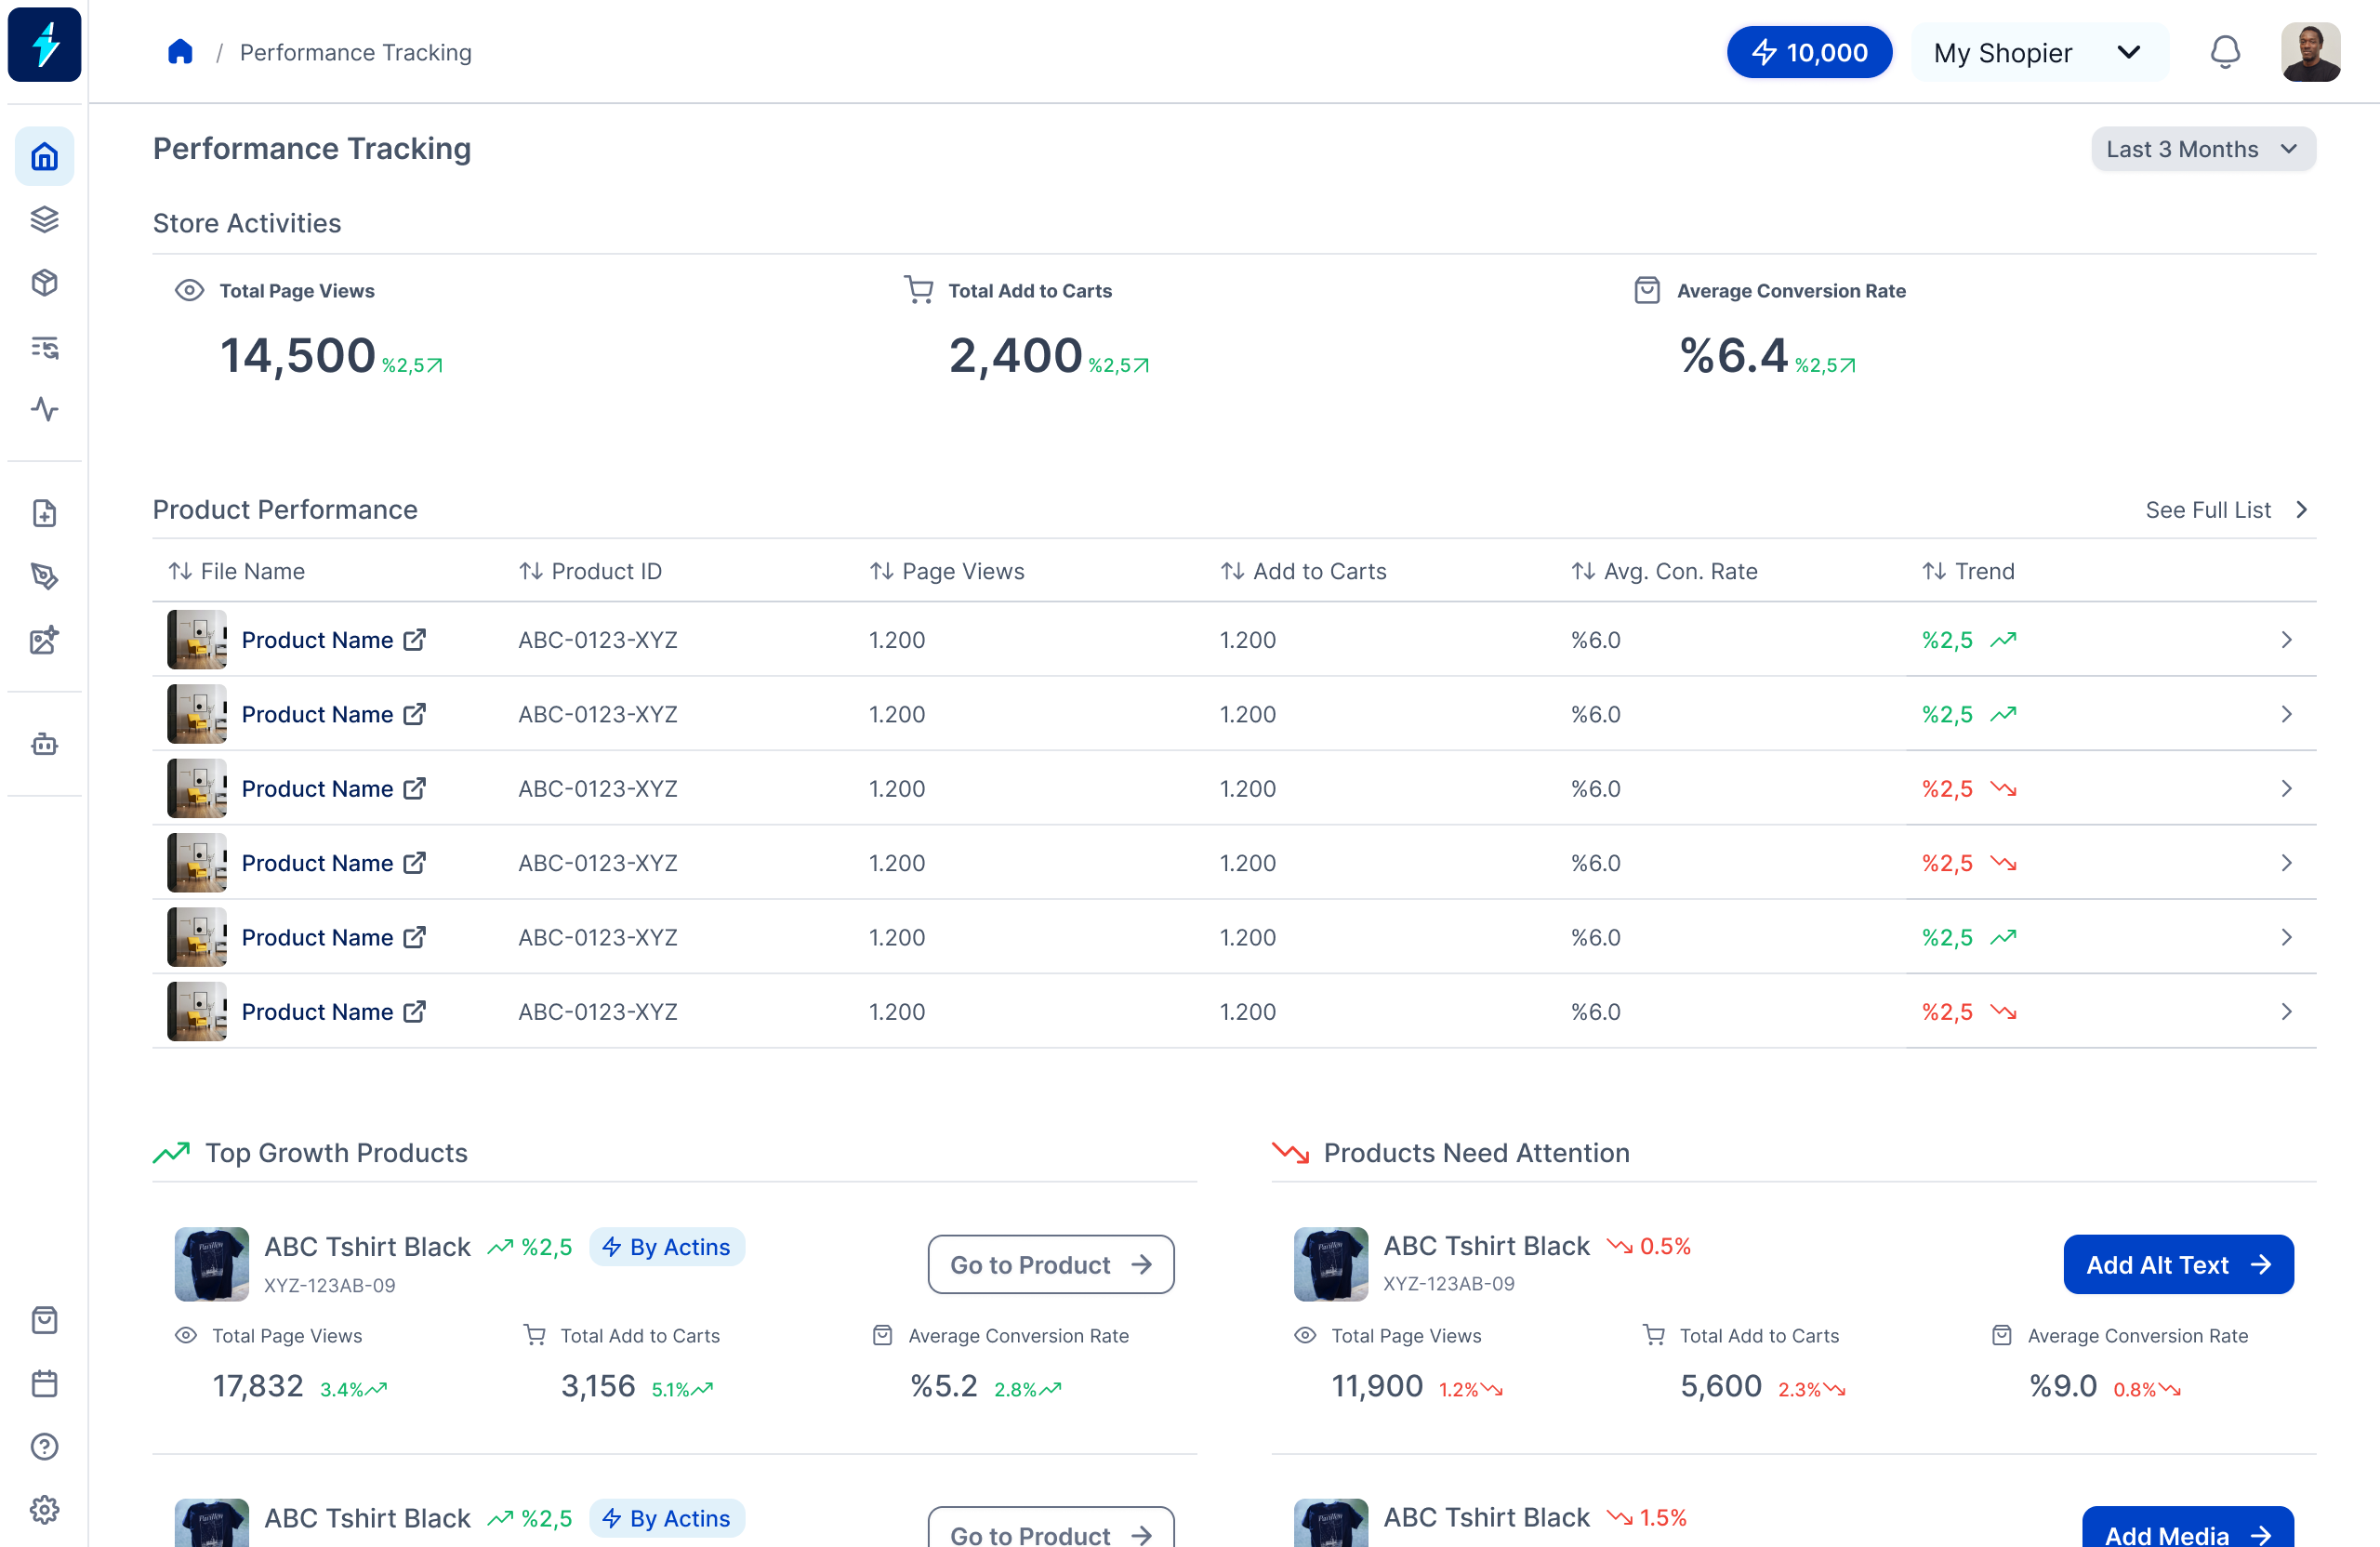The height and width of the screenshot is (1547, 2380).
Task: Click the breadcrumb home icon
Action: click(180, 52)
